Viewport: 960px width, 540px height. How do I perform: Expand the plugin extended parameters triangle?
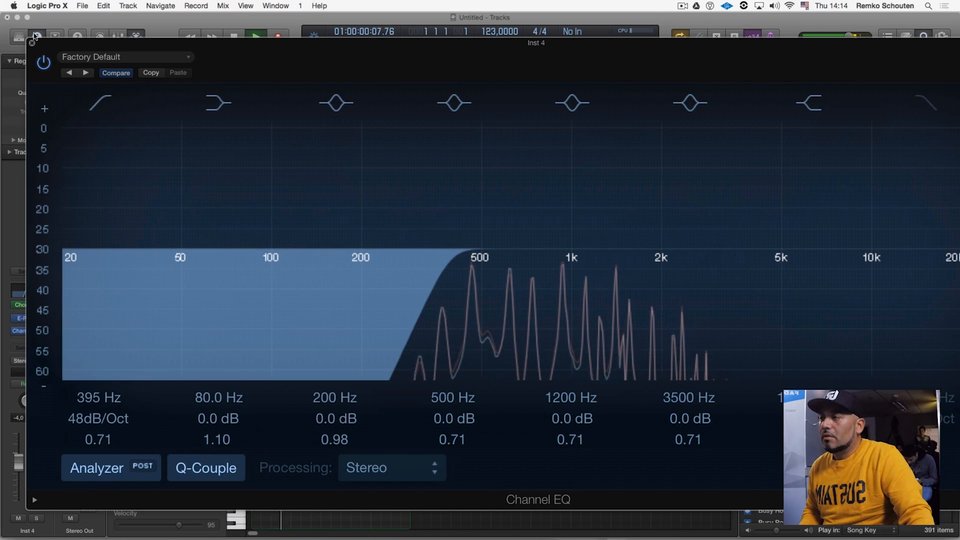pos(34,500)
